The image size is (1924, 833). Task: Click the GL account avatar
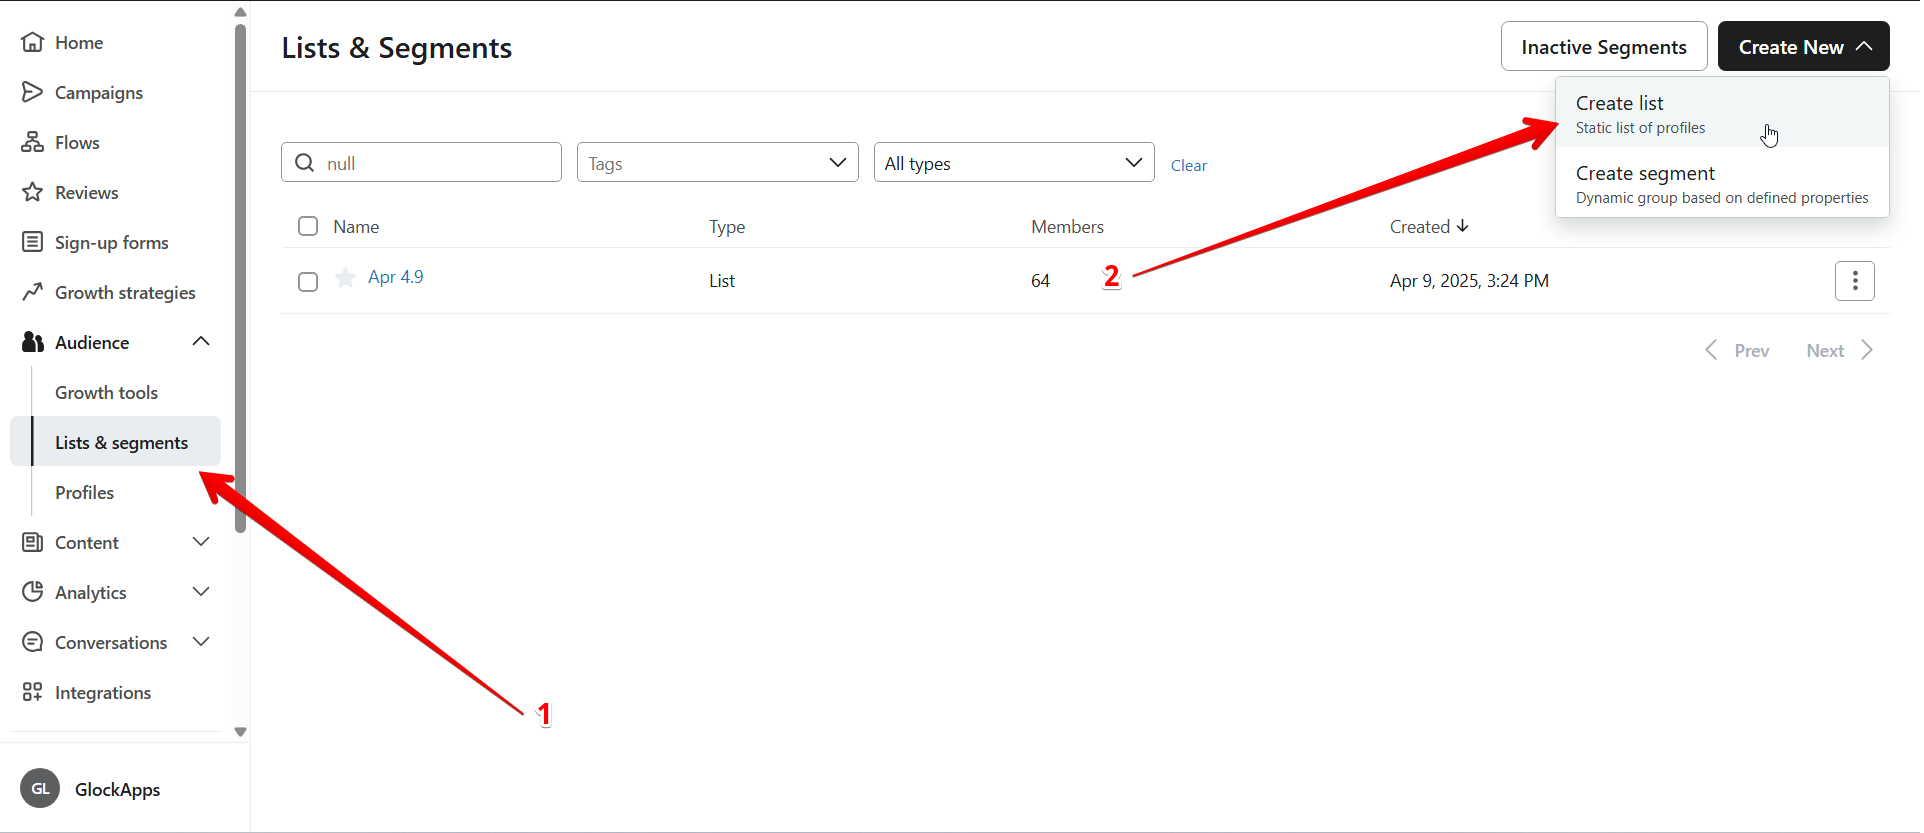pos(40,789)
